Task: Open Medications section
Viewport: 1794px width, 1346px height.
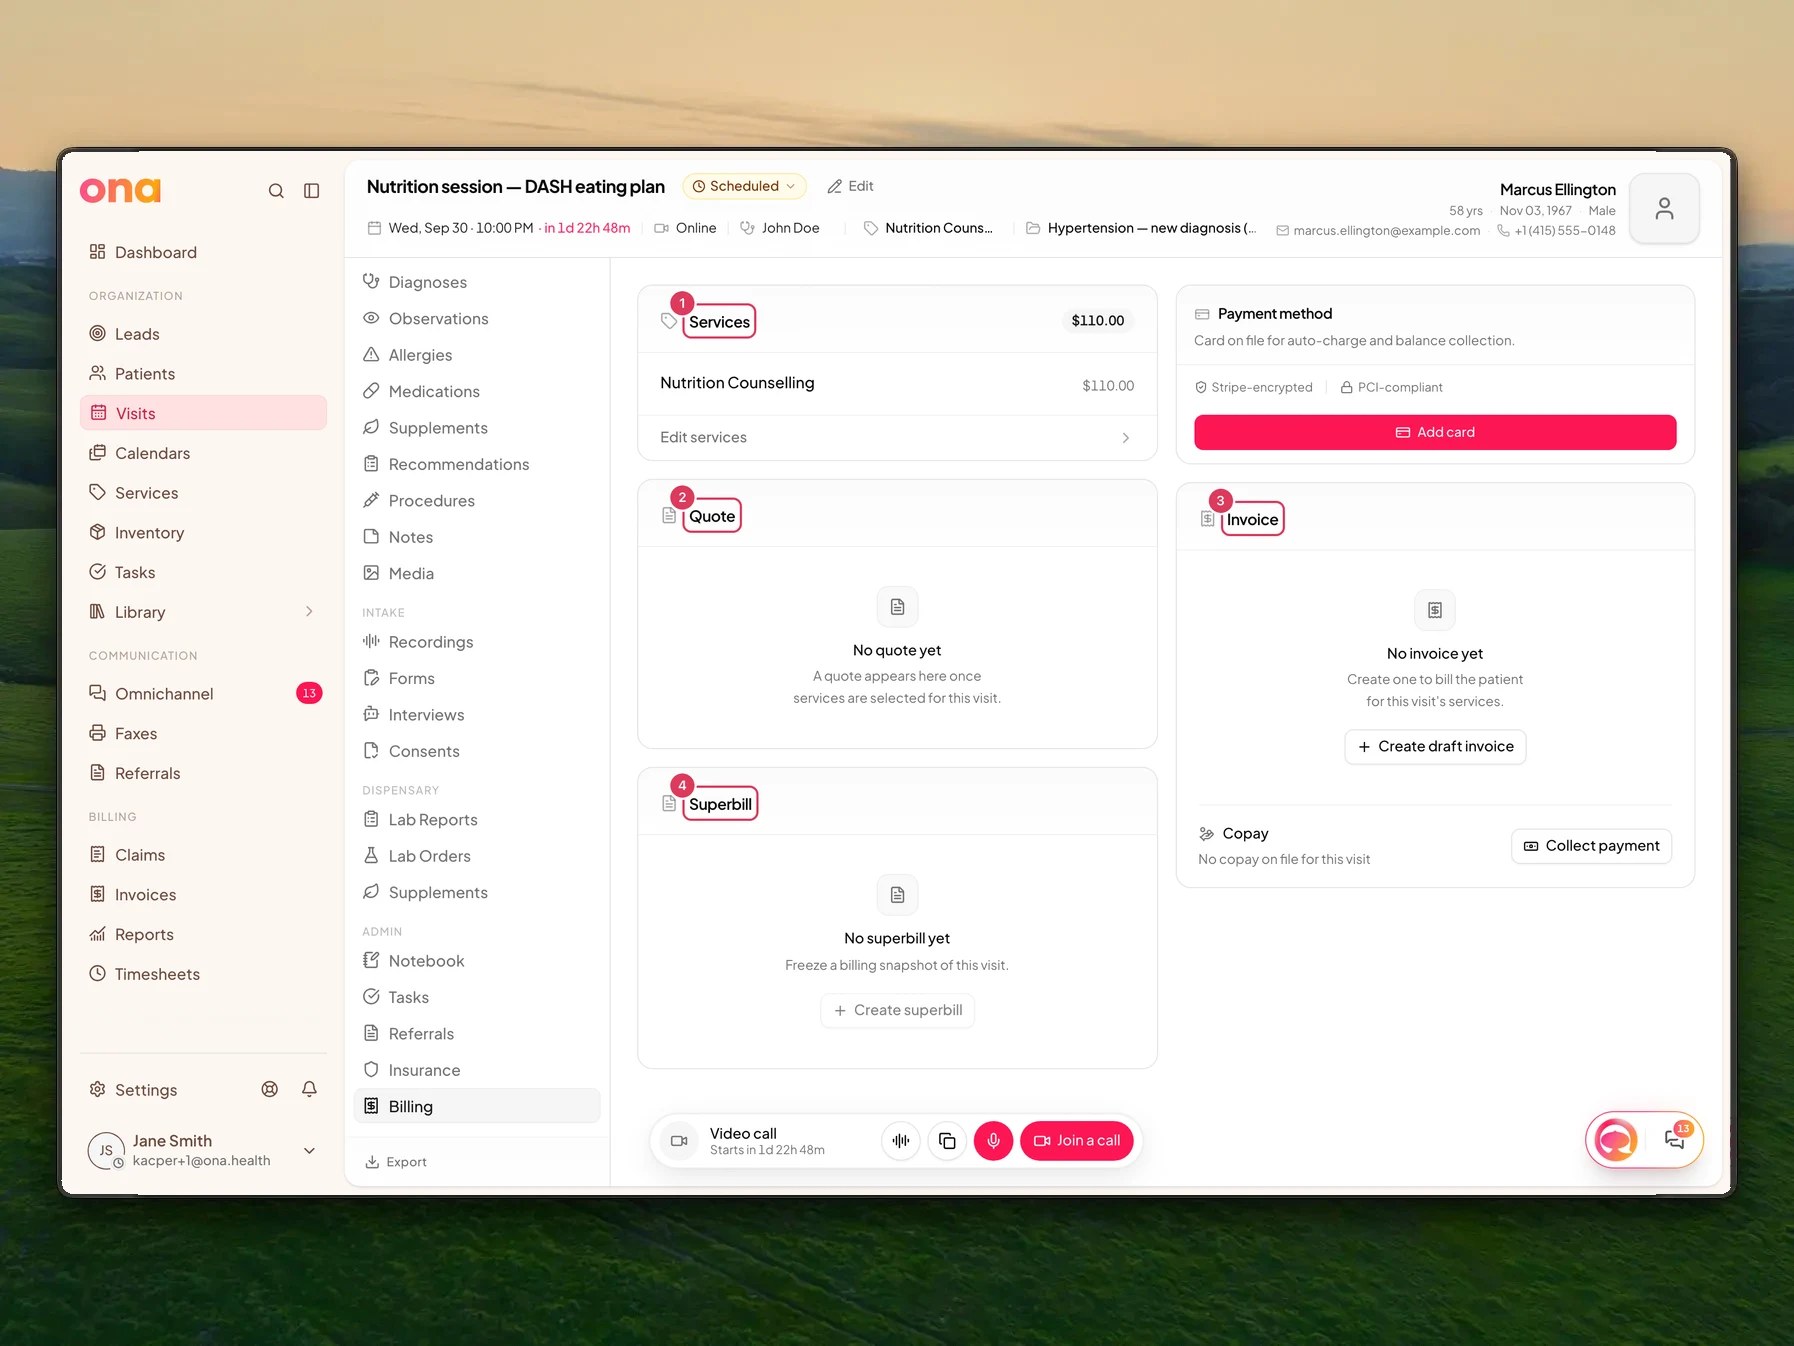Action: tap(477, 391)
